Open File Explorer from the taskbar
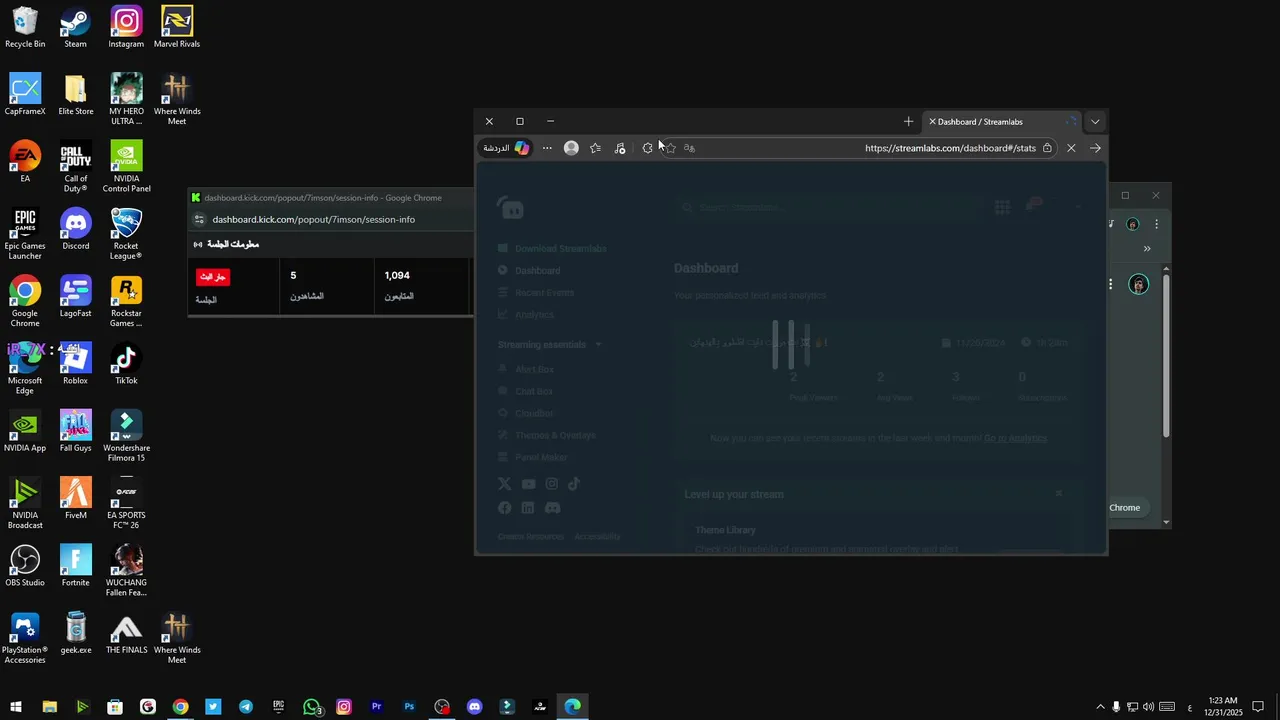 (x=49, y=707)
